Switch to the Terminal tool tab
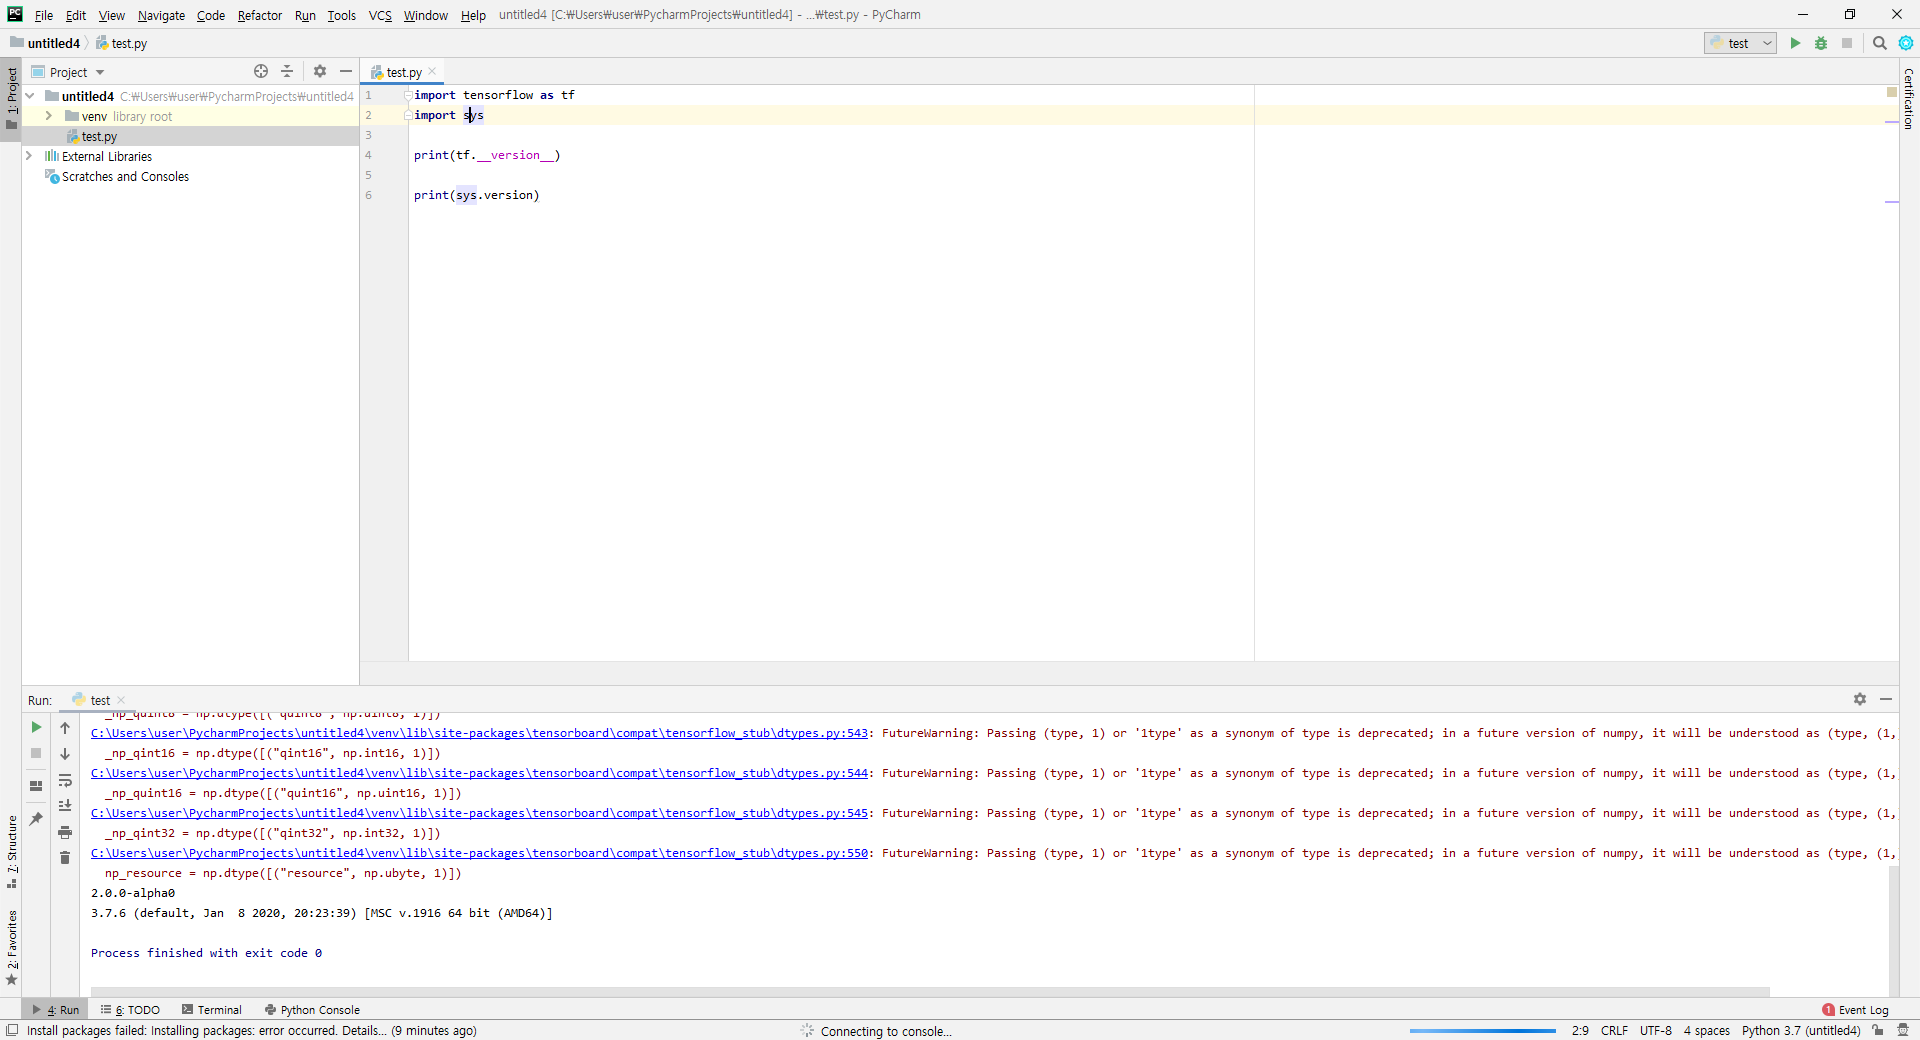The height and width of the screenshot is (1040, 1920). pos(212,1010)
